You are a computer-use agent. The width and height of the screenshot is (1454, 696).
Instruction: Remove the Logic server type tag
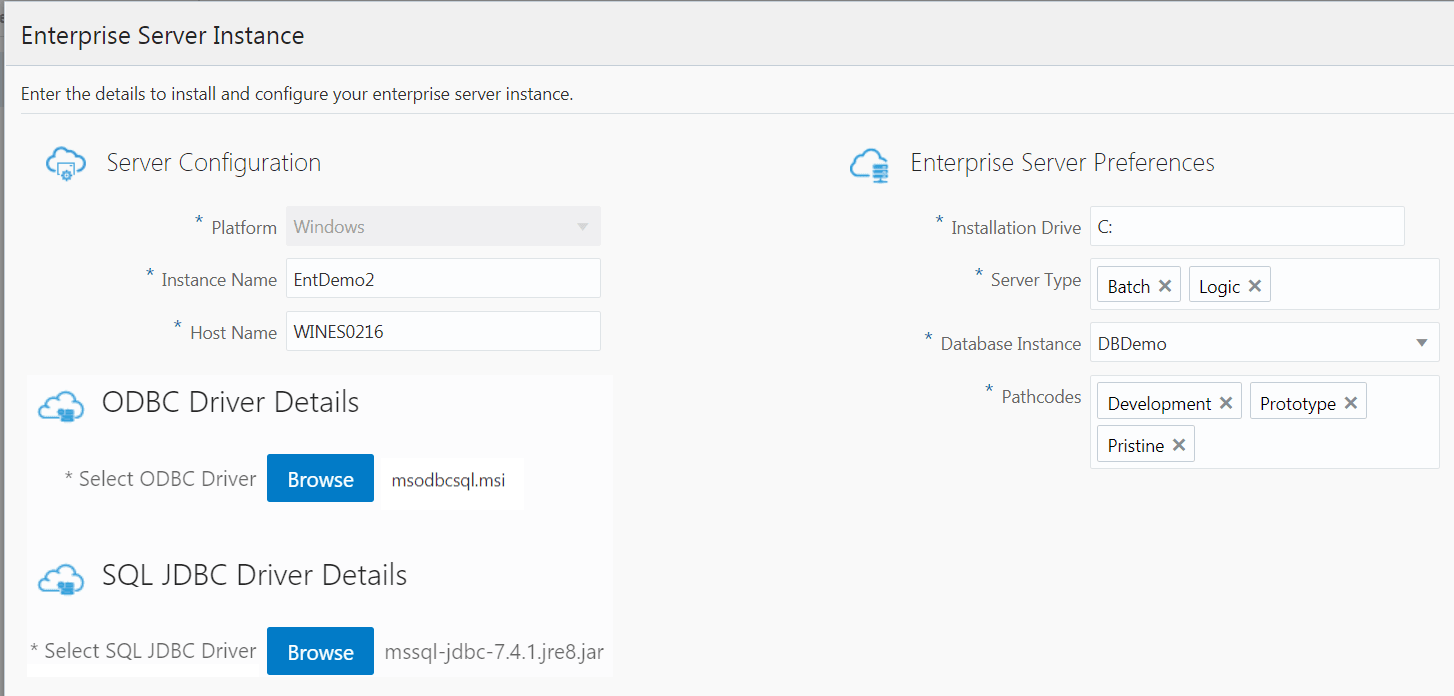(x=1255, y=285)
